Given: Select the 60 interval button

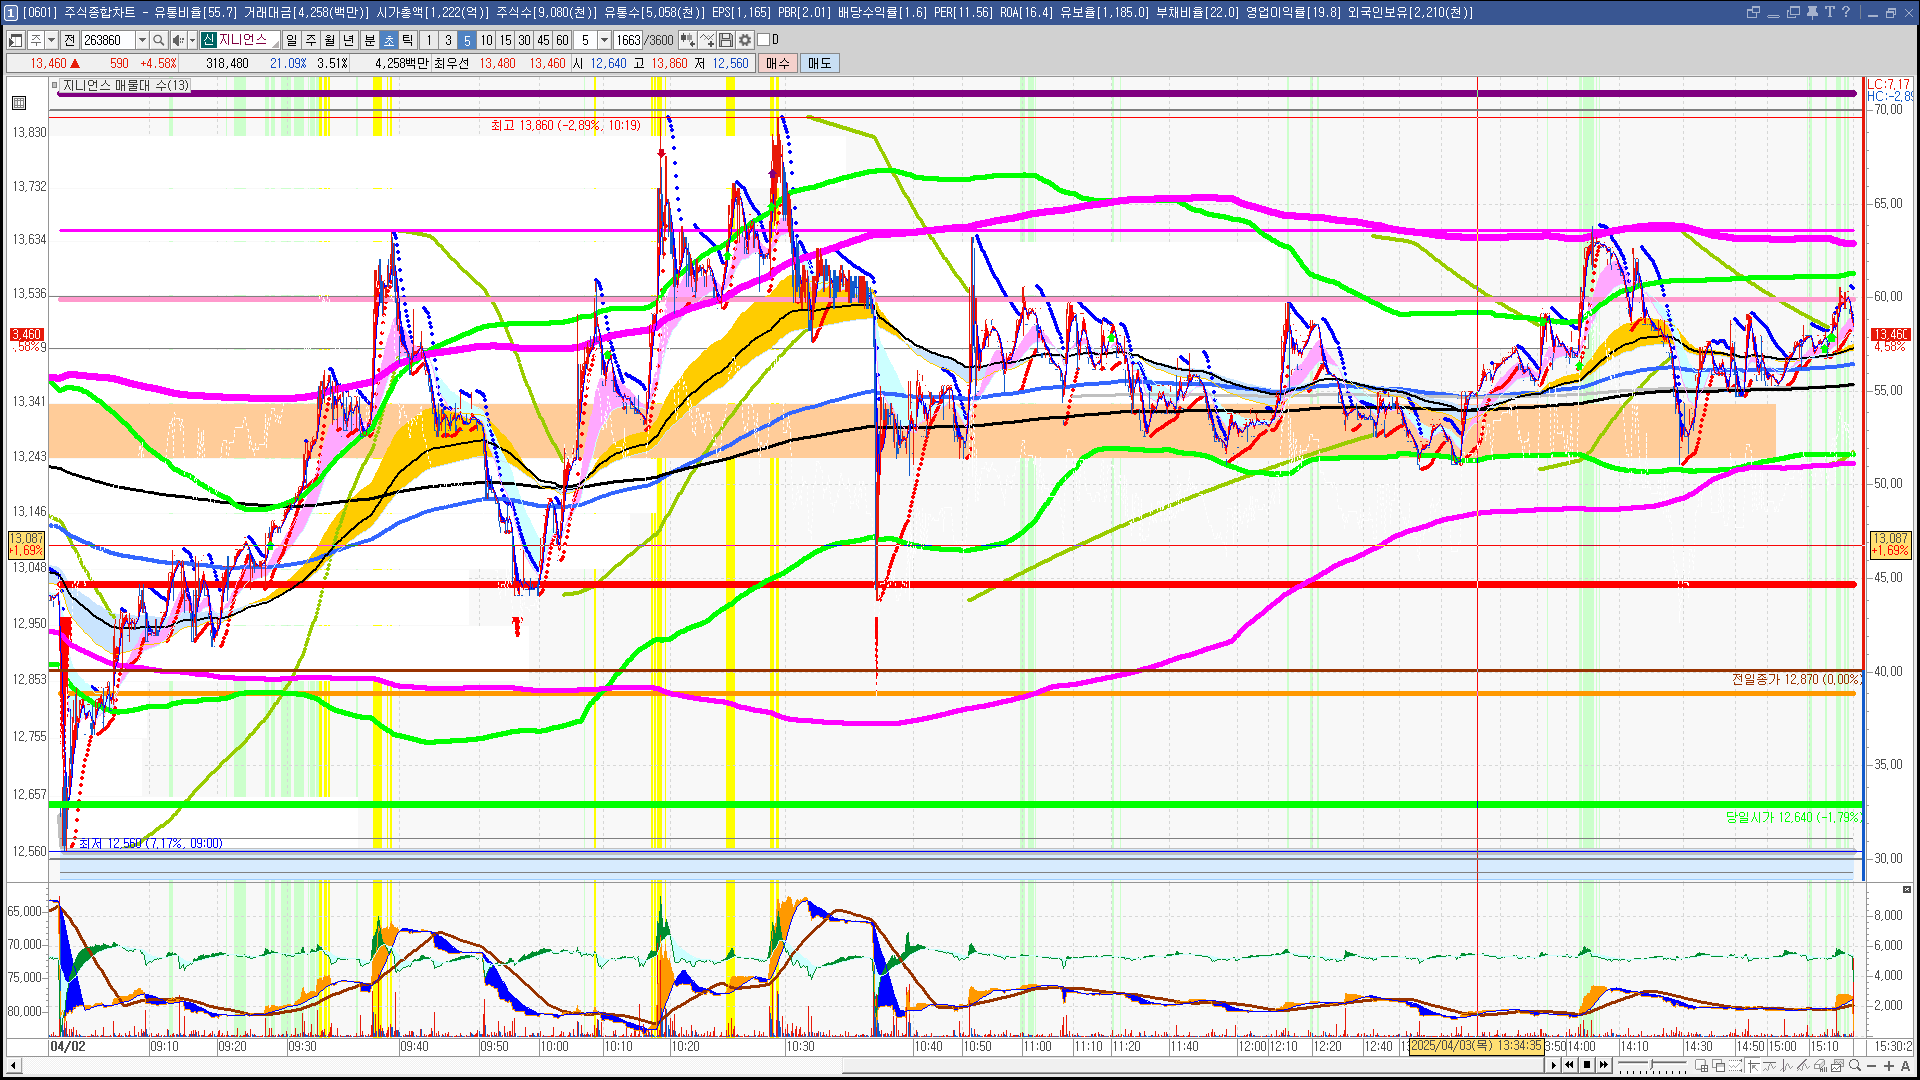Looking at the screenshot, I should point(562,40).
